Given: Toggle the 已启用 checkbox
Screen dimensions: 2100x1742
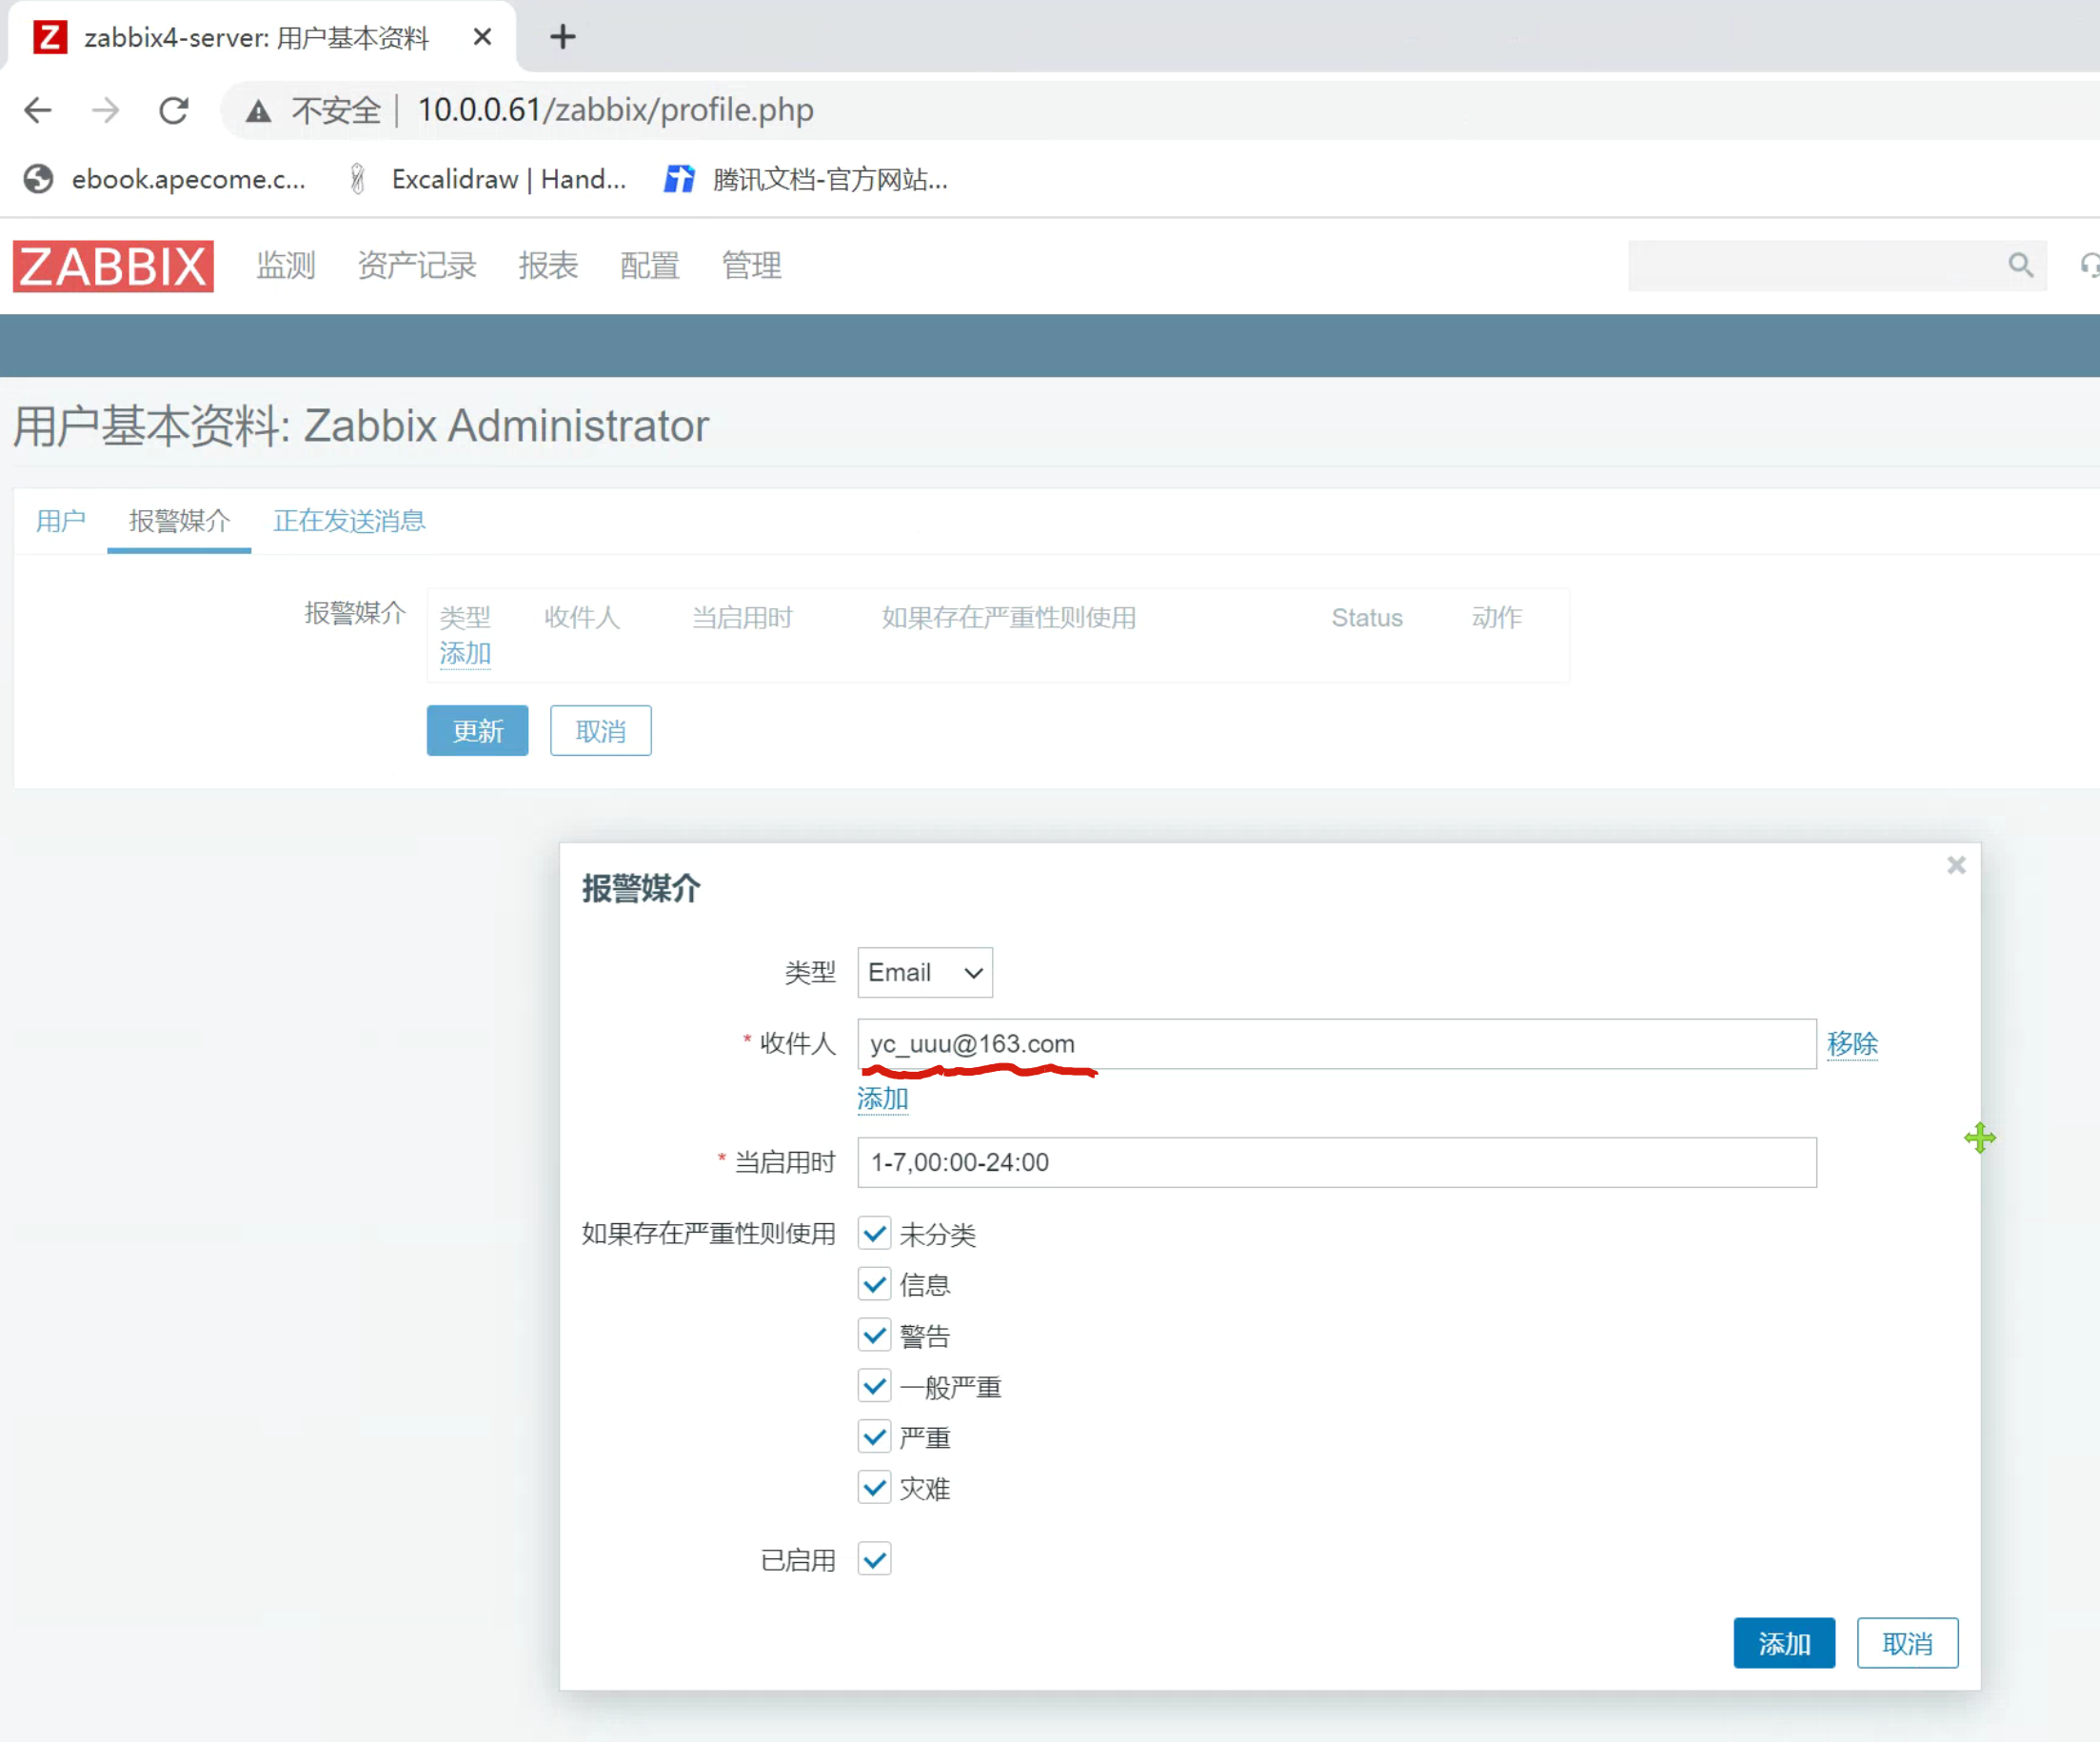Looking at the screenshot, I should click(874, 1559).
